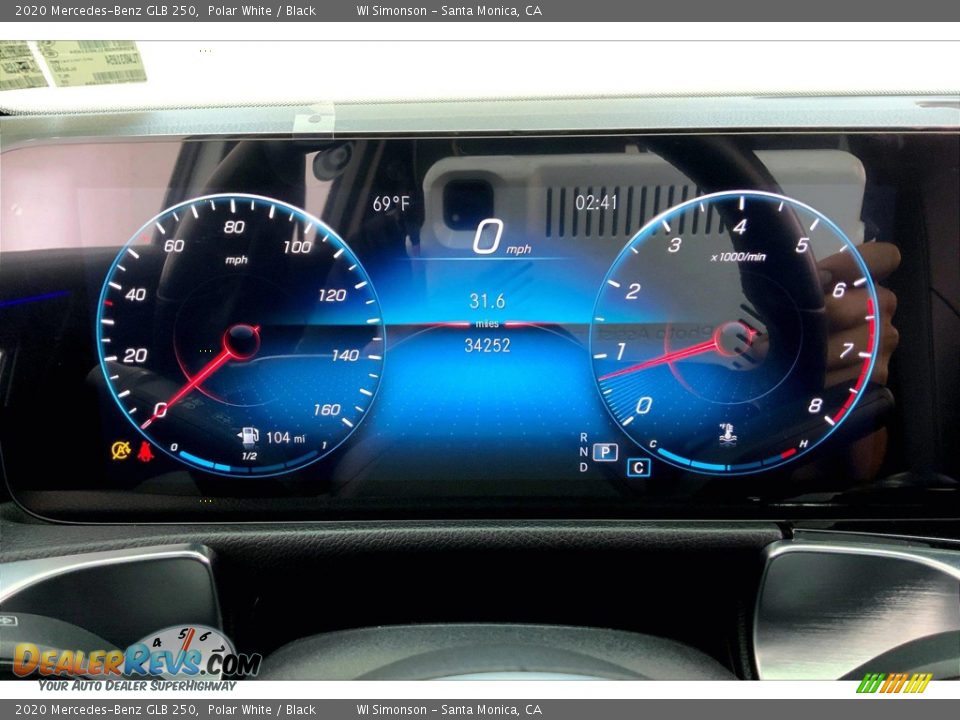
Task: Tap the coolant temperature icon
Action: (x=727, y=433)
